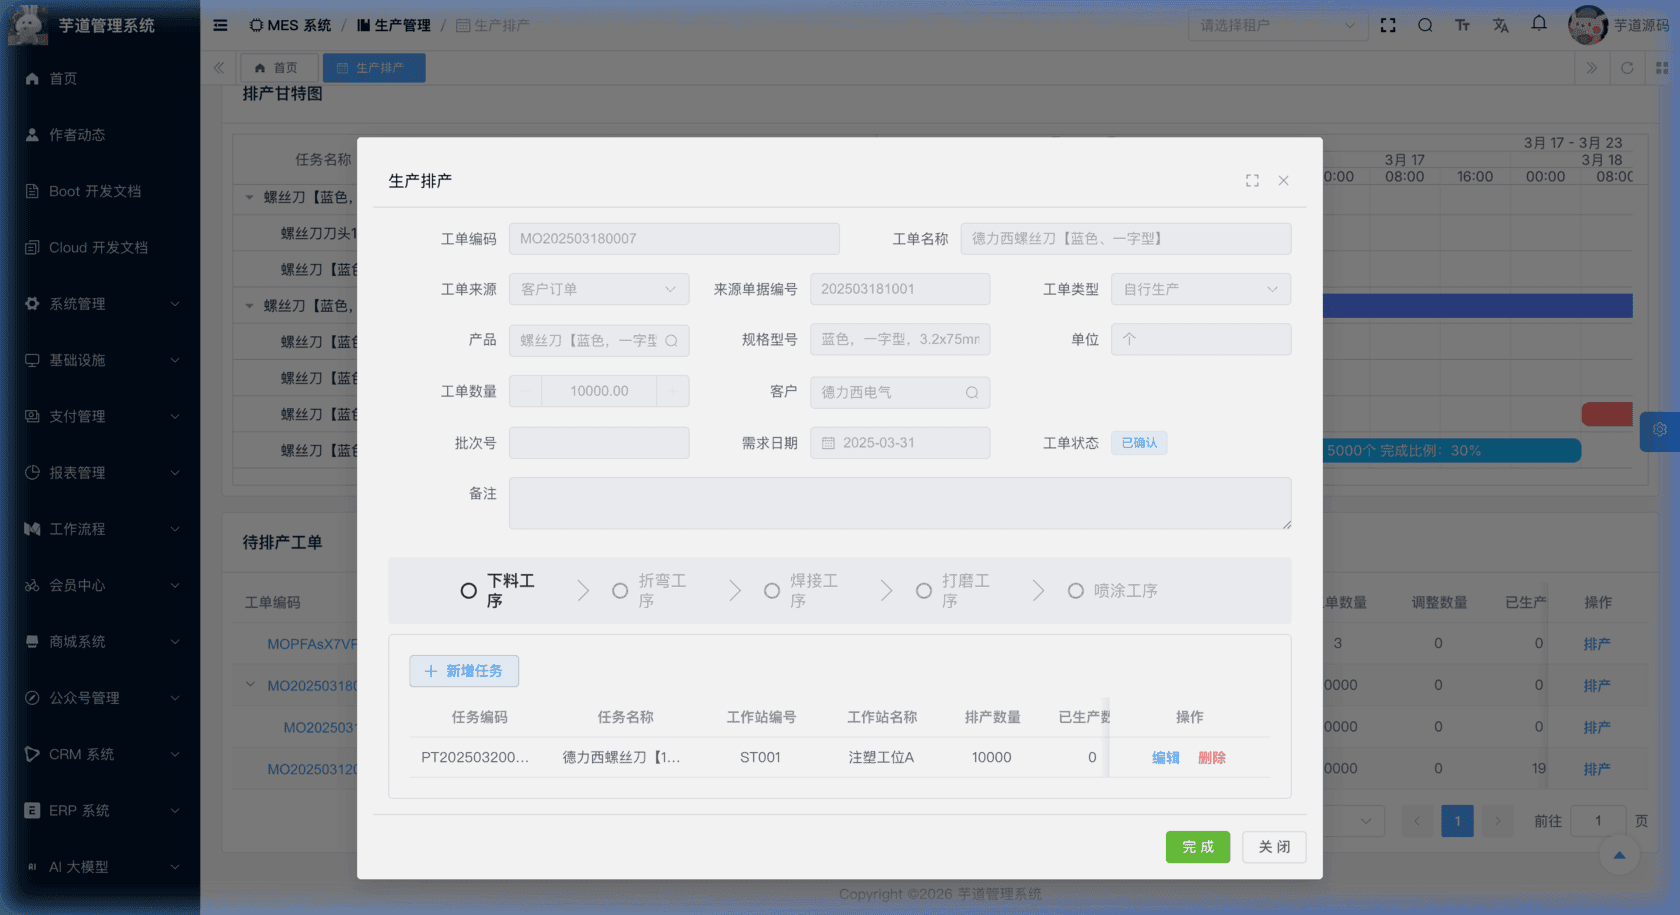Image resolution: width=1680 pixels, height=915 pixels.
Task: Expand the 系统管理 sidebar menu
Action: [x=100, y=304]
